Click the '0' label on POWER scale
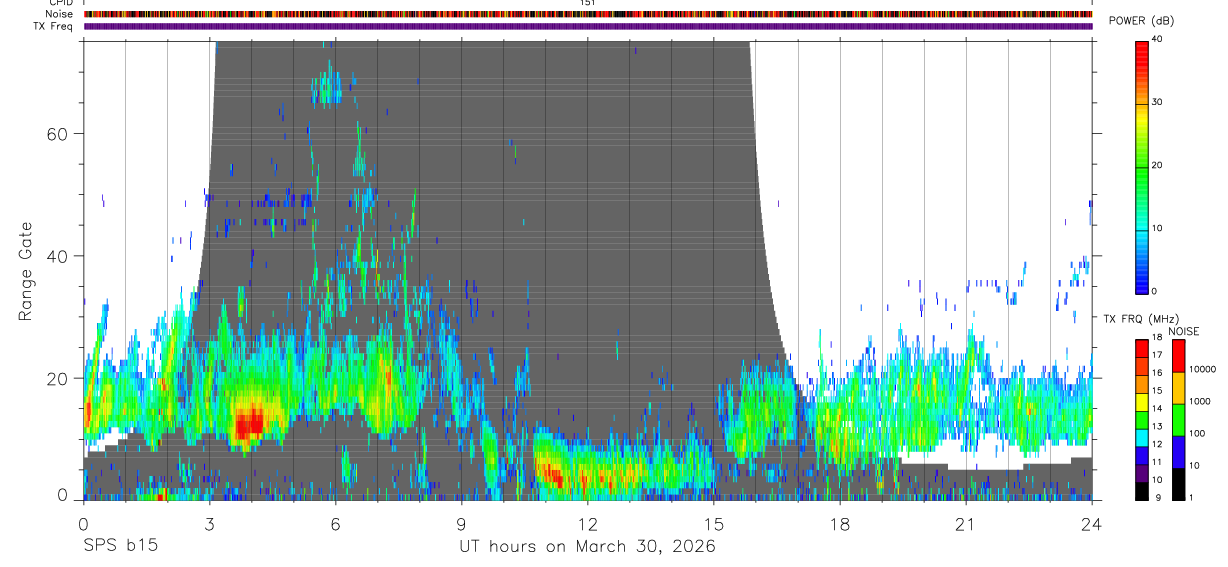Viewport: 1228px width, 567px height. 1154,291
